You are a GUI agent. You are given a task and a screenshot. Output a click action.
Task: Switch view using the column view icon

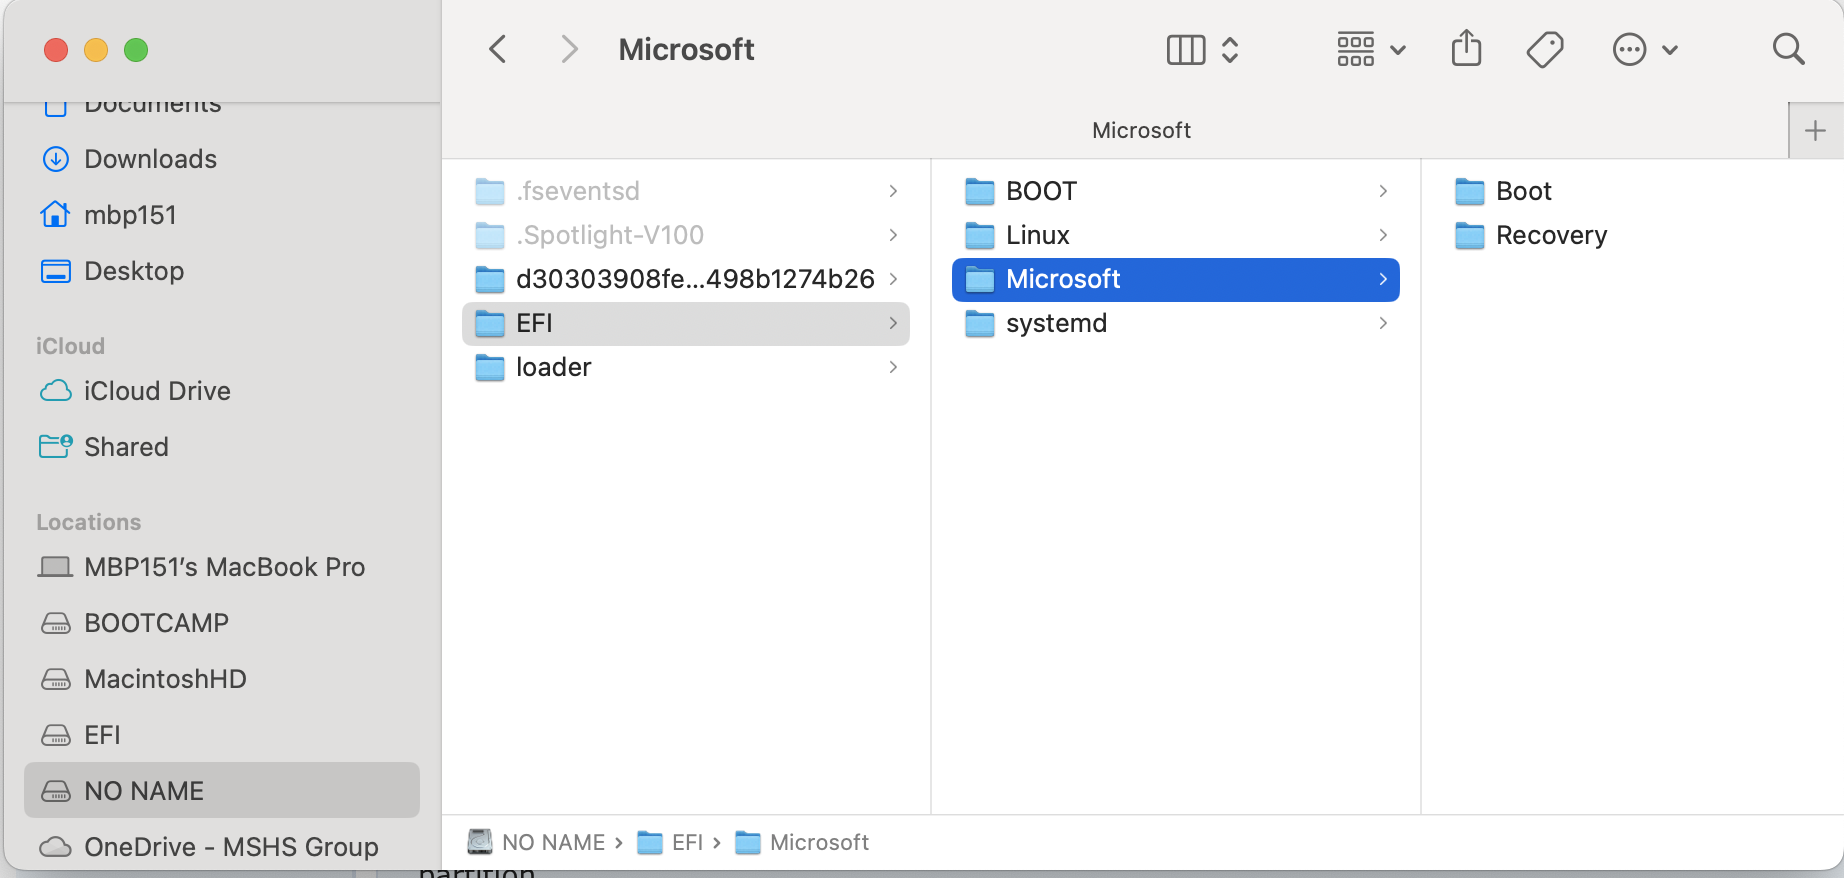1187,49
